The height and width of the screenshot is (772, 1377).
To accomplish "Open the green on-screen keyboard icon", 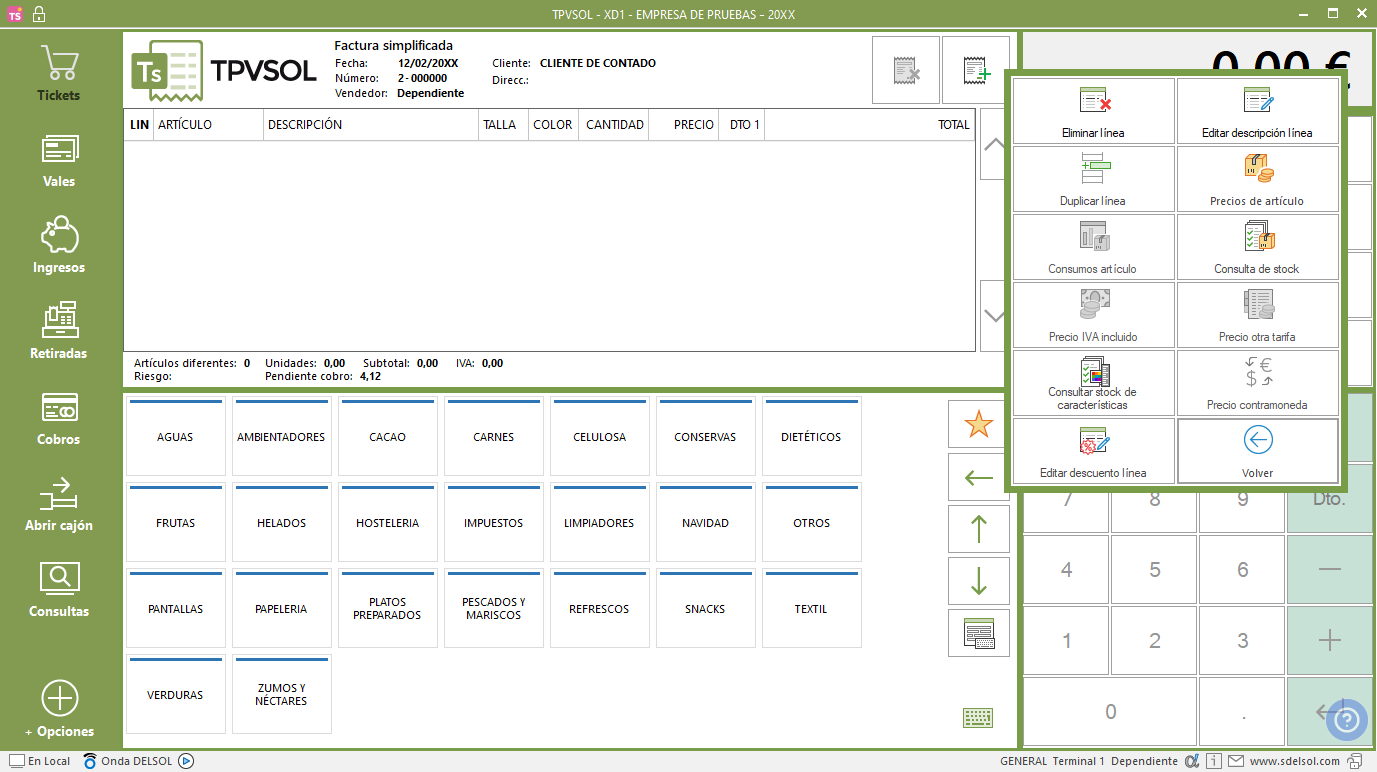I will pos(978,717).
